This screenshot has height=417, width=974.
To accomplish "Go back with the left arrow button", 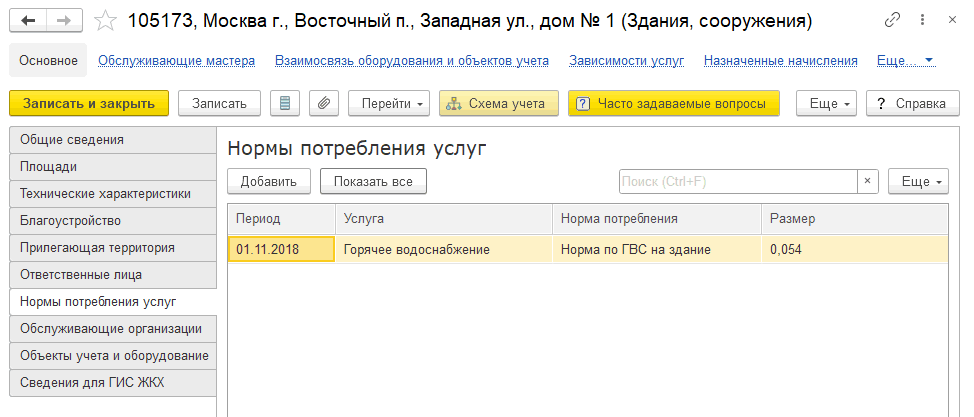I will coord(29,21).
